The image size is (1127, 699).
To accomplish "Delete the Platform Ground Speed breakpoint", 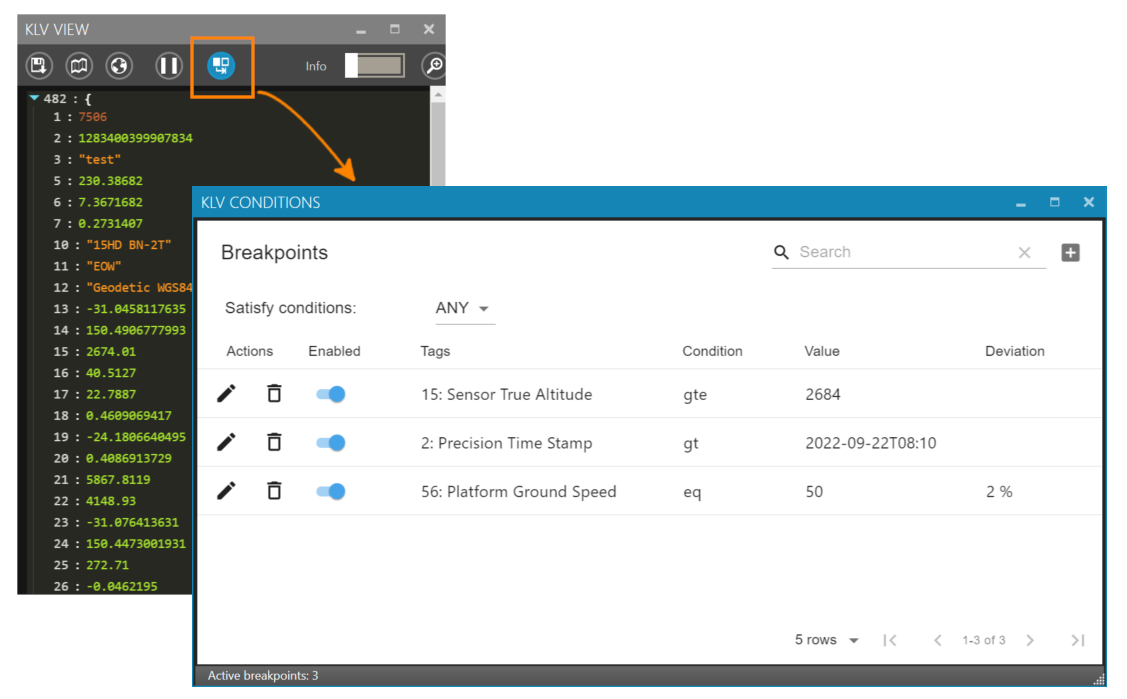I will pyautogui.click(x=274, y=491).
